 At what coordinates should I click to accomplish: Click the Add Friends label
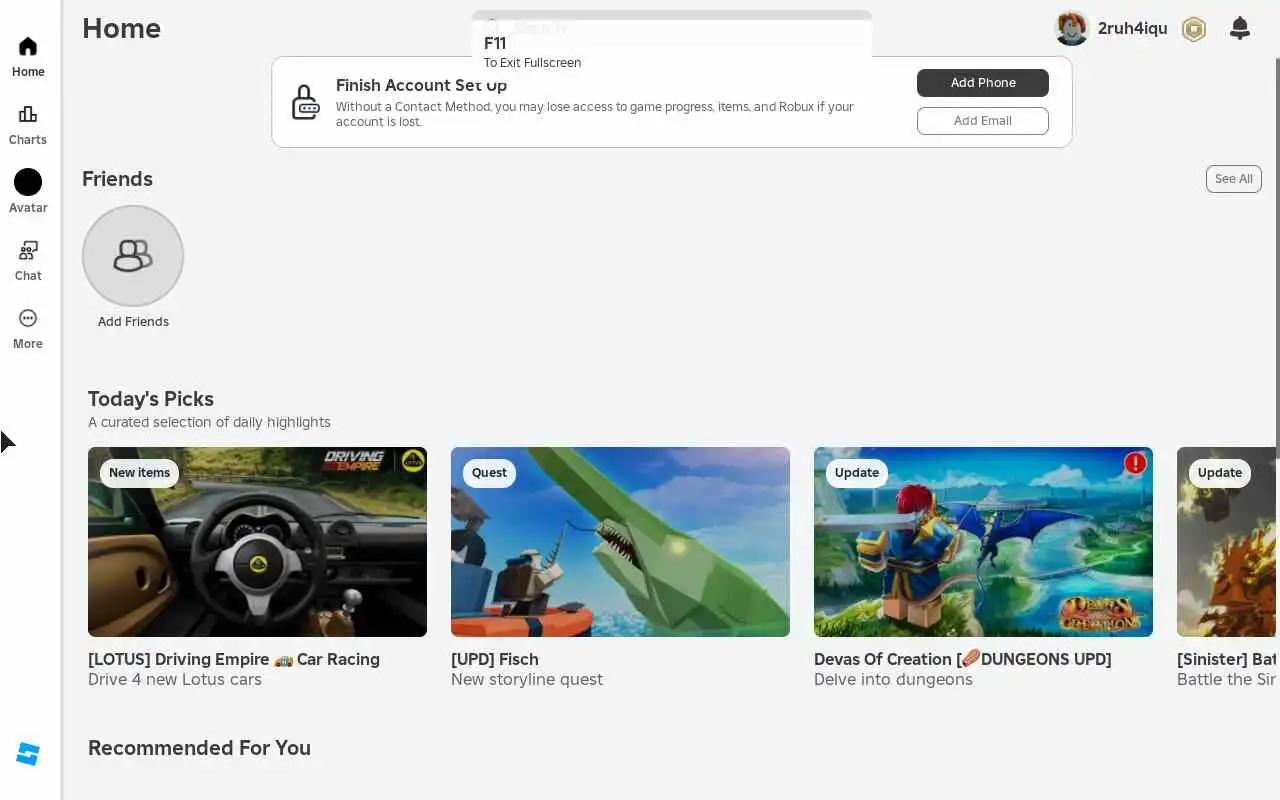coord(133,322)
